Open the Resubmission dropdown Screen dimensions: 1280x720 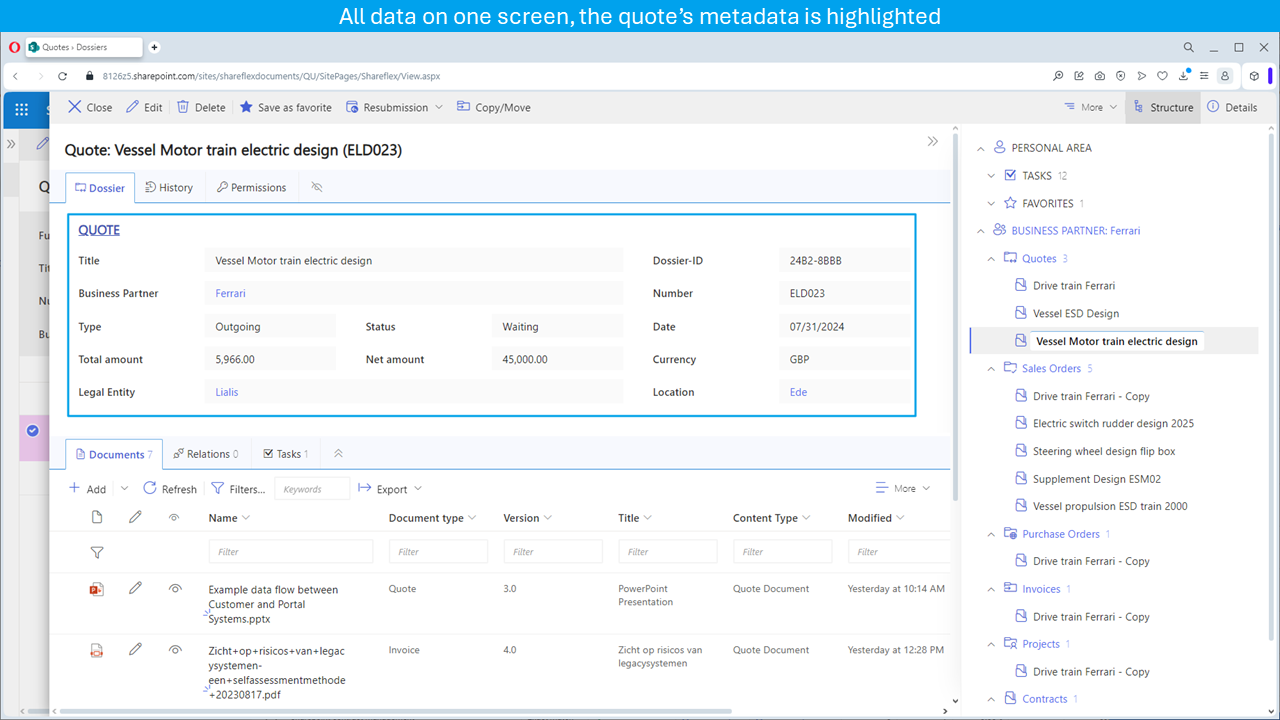(x=394, y=107)
